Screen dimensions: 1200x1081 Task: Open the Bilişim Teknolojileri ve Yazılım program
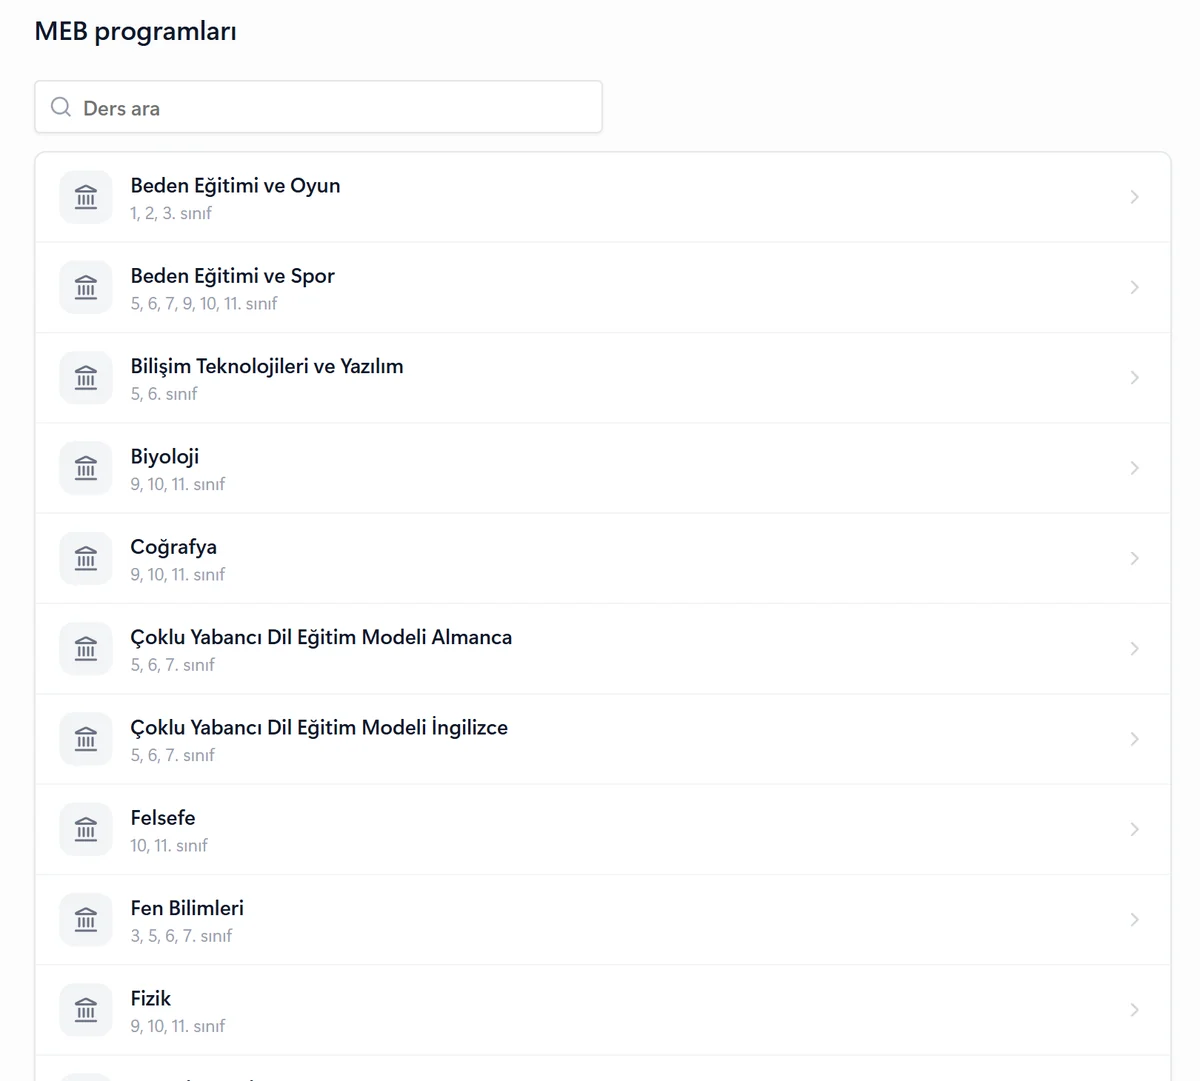click(x=603, y=378)
